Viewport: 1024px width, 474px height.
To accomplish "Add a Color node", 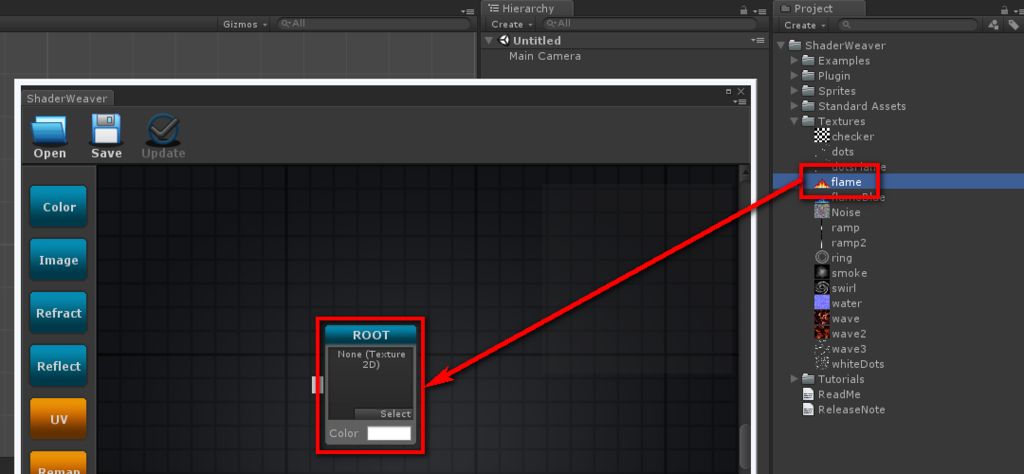I will coord(58,207).
